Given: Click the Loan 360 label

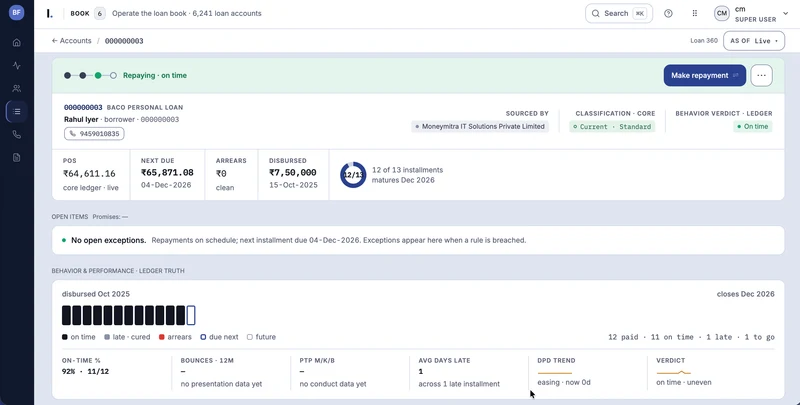Looking at the screenshot, I should point(704,41).
